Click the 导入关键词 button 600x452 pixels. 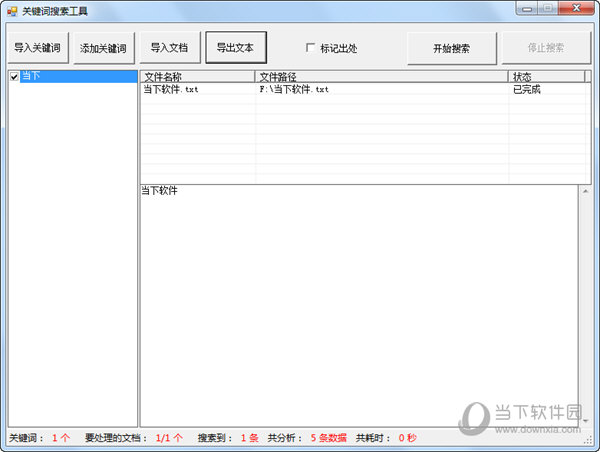click(38, 48)
